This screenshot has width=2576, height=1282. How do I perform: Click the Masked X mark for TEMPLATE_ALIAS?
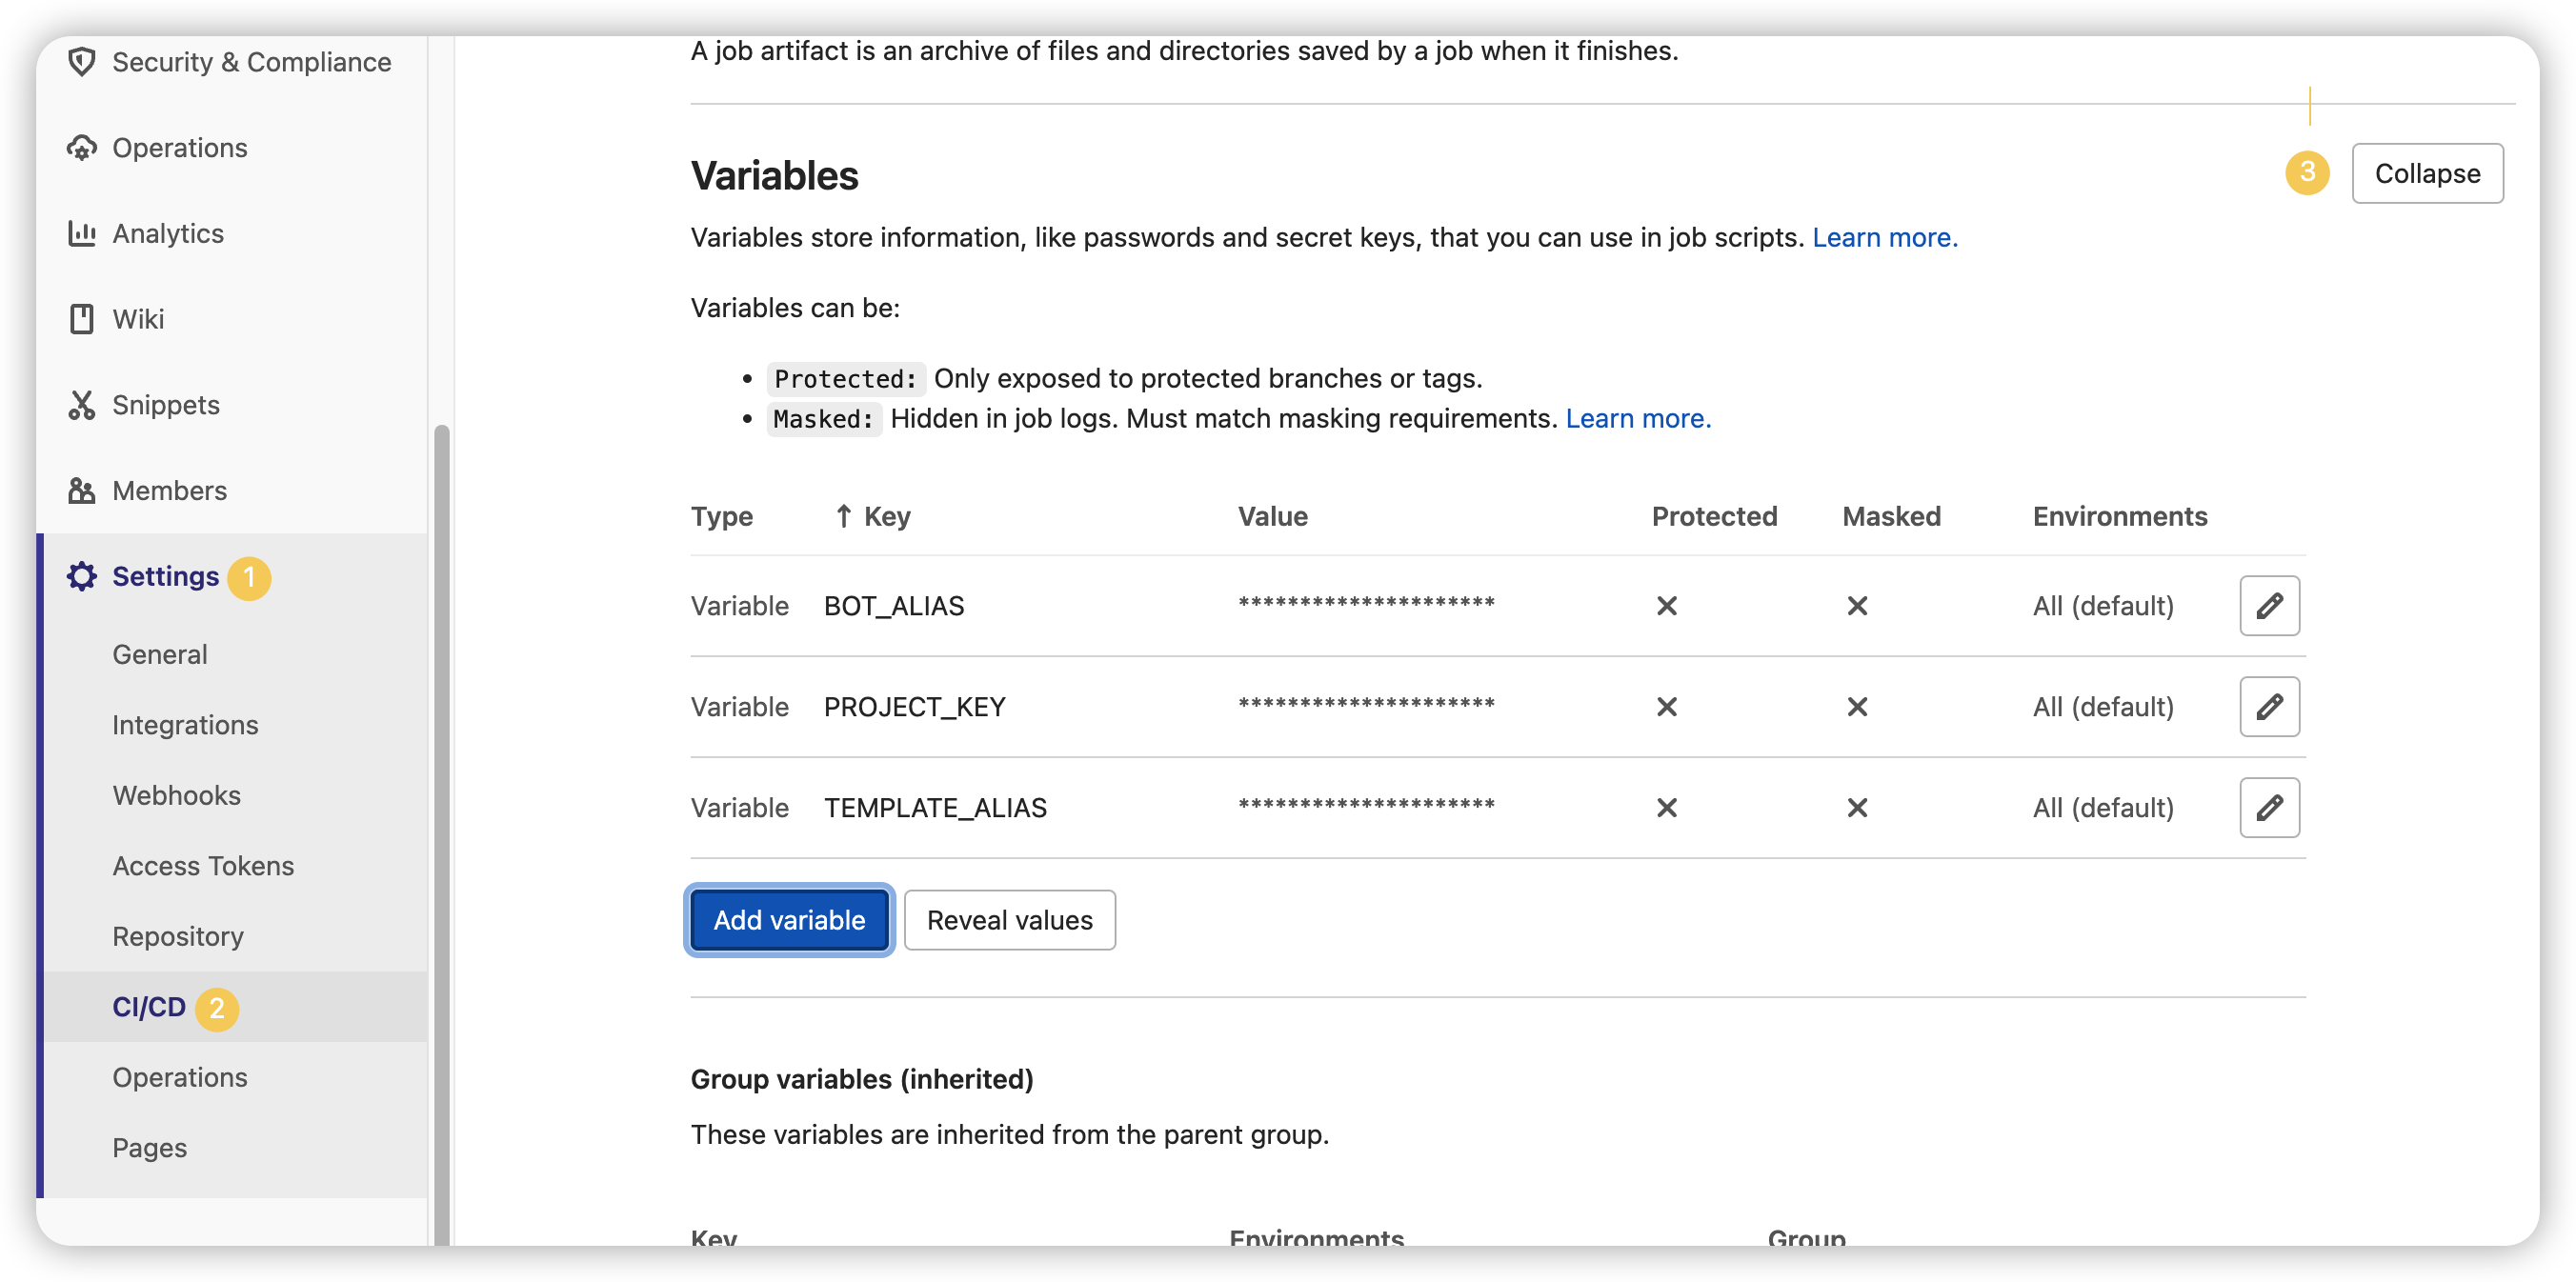(x=1857, y=808)
